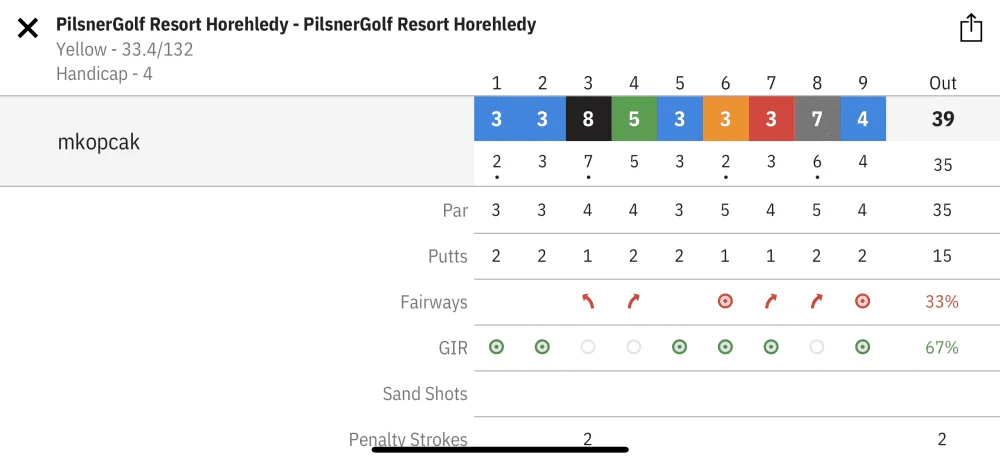
Task: Toggle the hole 1 GIR green indicator
Action: click(x=496, y=347)
